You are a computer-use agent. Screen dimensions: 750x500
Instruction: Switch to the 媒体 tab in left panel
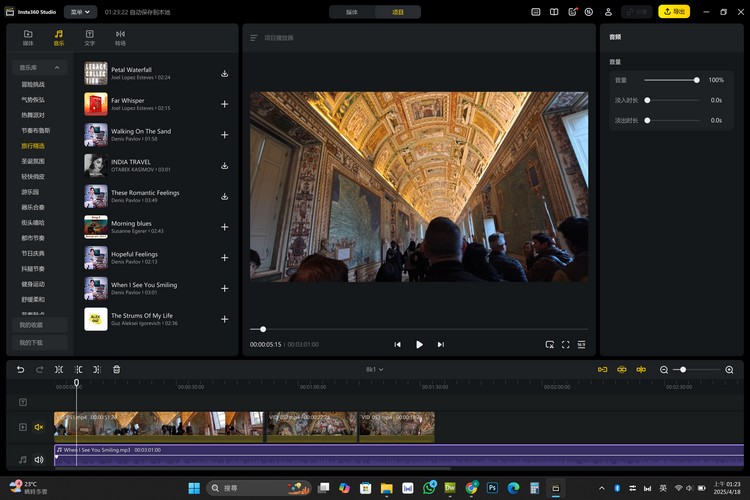click(28, 37)
